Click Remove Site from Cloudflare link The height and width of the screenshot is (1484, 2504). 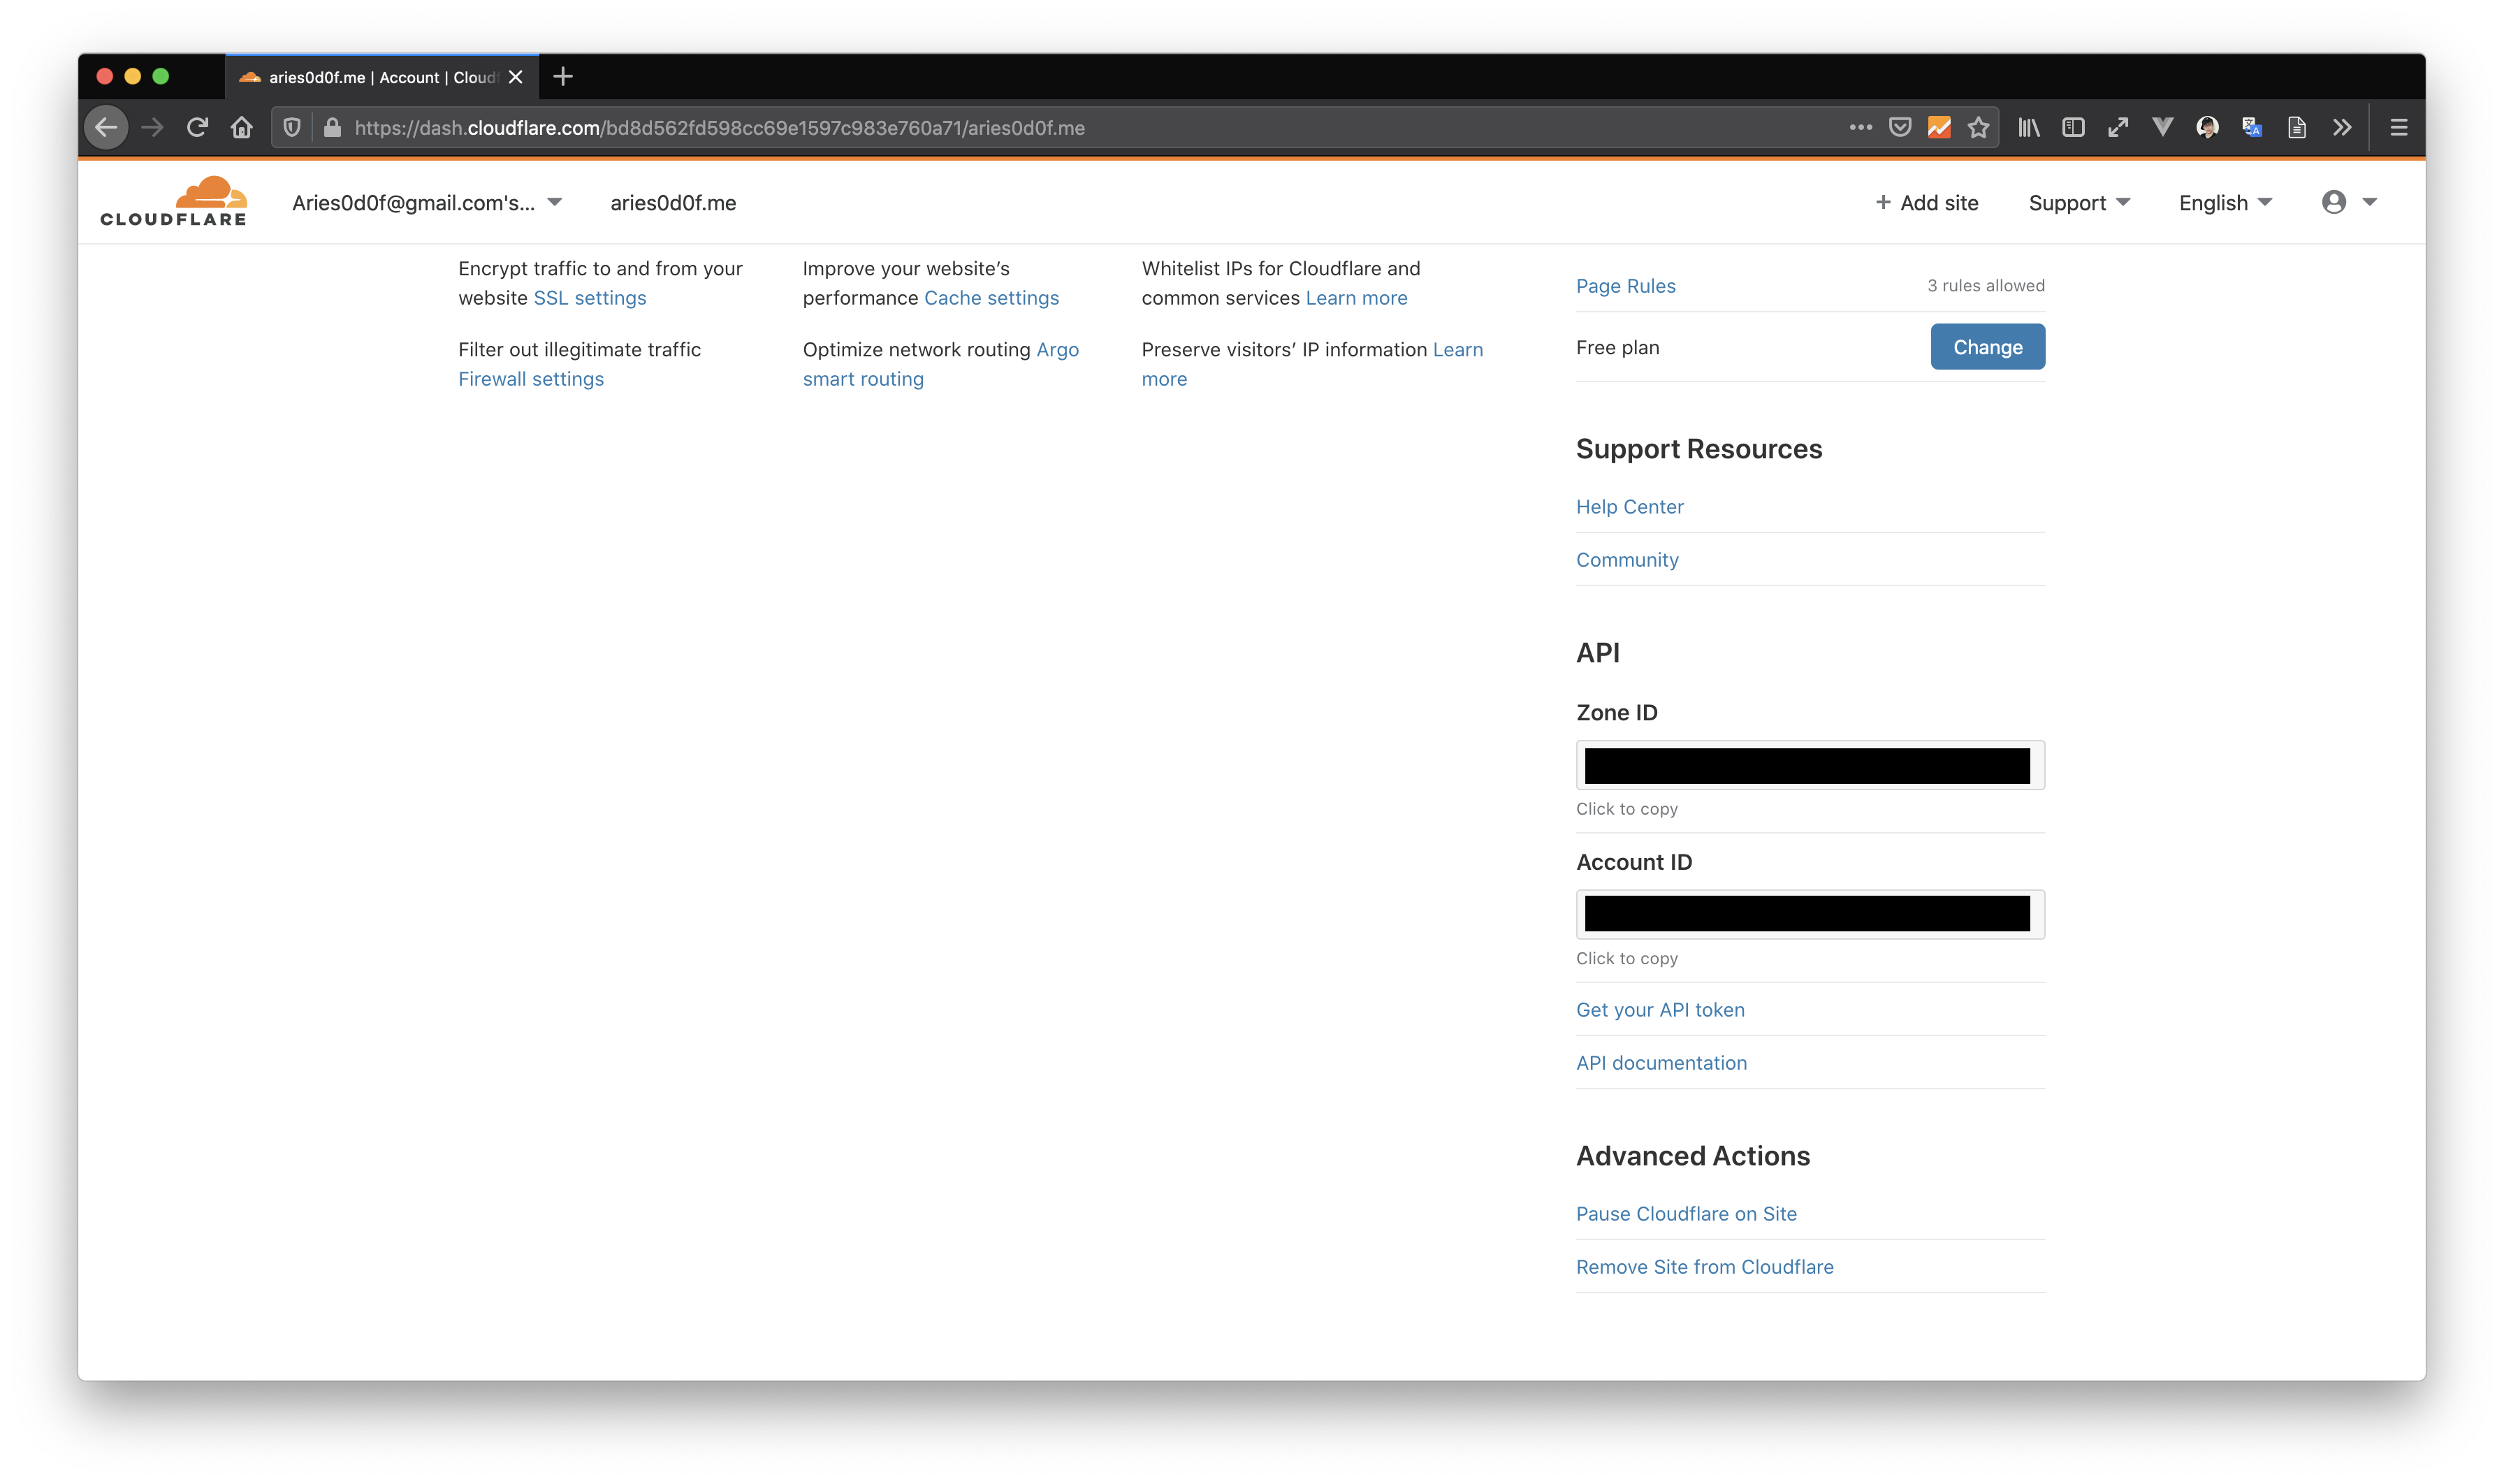tap(1704, 1267)
